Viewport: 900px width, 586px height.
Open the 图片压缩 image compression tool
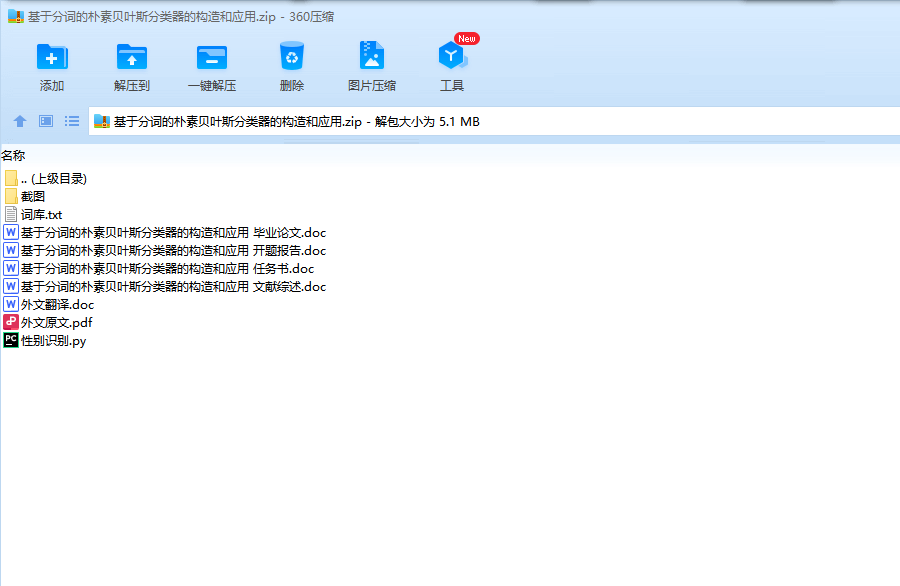click(371, 56)
